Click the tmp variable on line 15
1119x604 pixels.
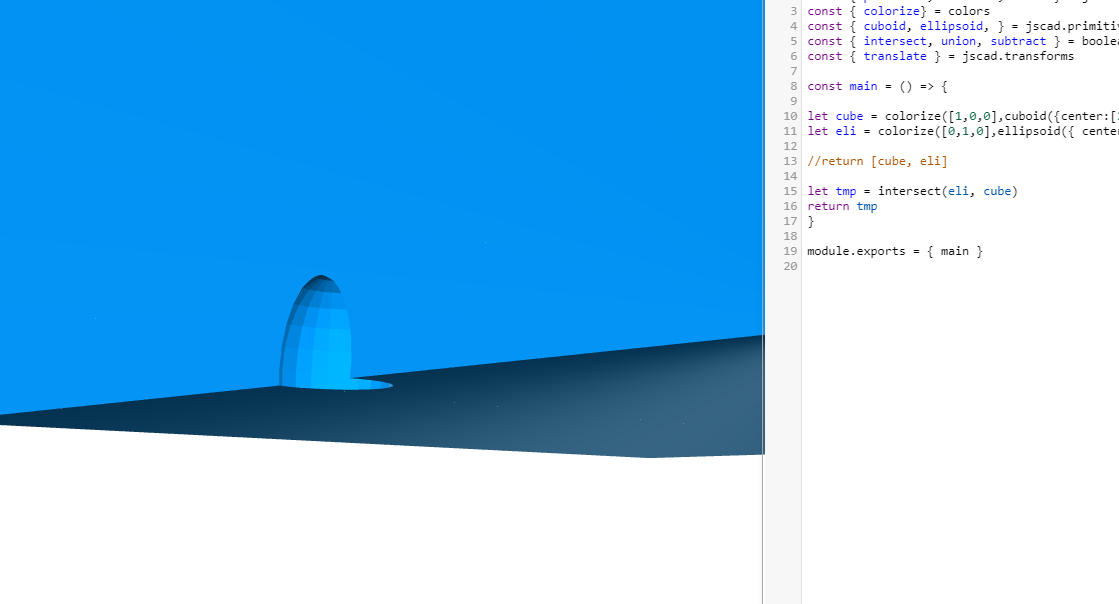[846, 190]
